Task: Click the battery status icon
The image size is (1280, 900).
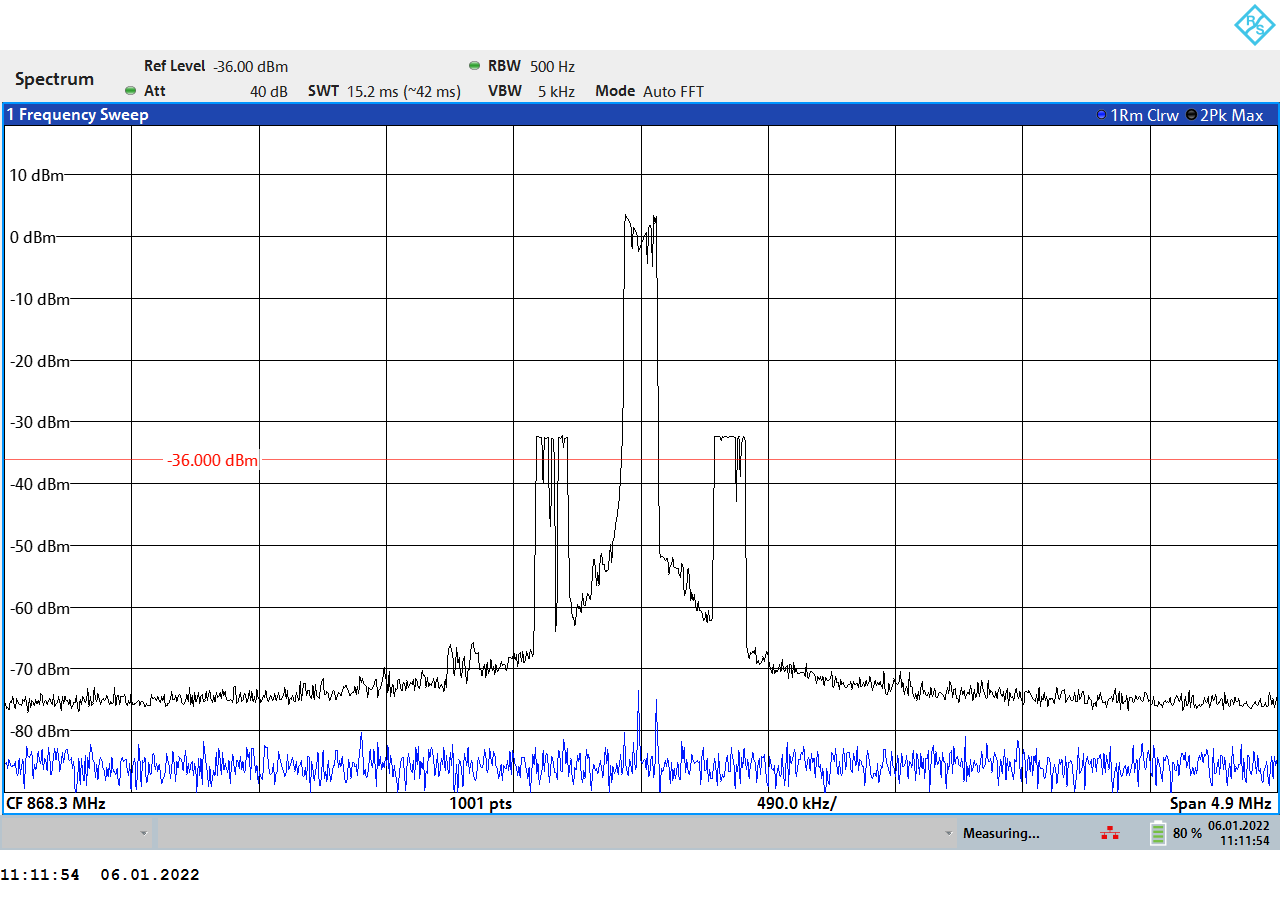Action: pyautogui.click(x=1156, y=832)
